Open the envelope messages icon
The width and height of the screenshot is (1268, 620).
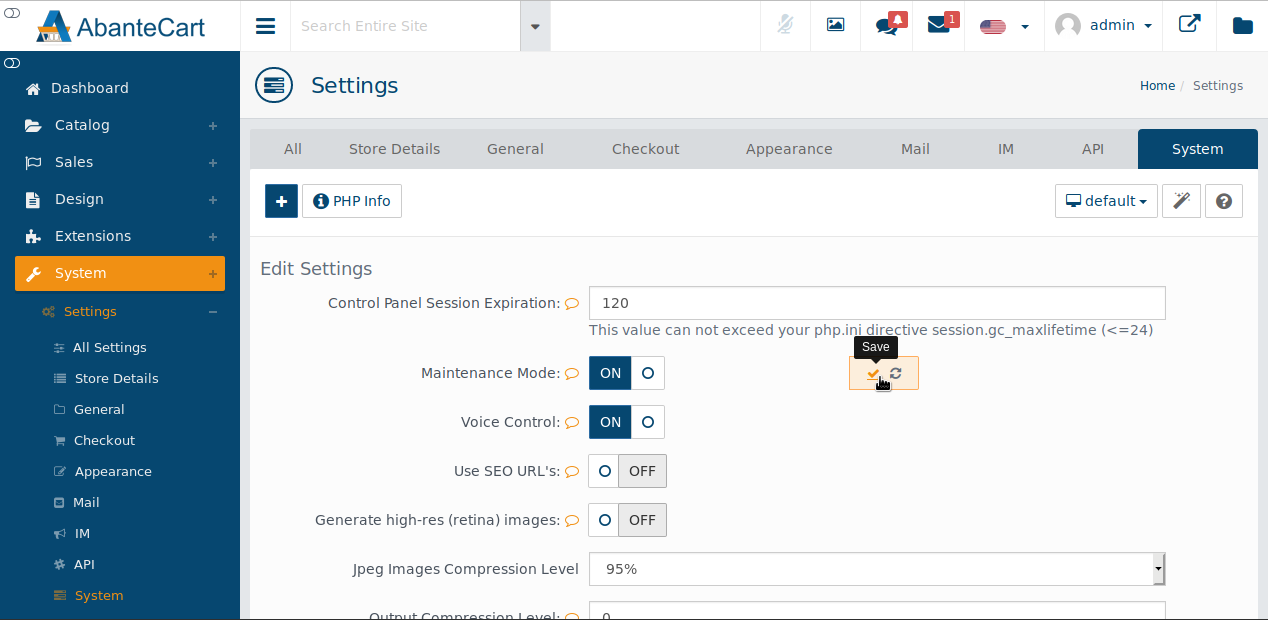click(x=939, y=26)
